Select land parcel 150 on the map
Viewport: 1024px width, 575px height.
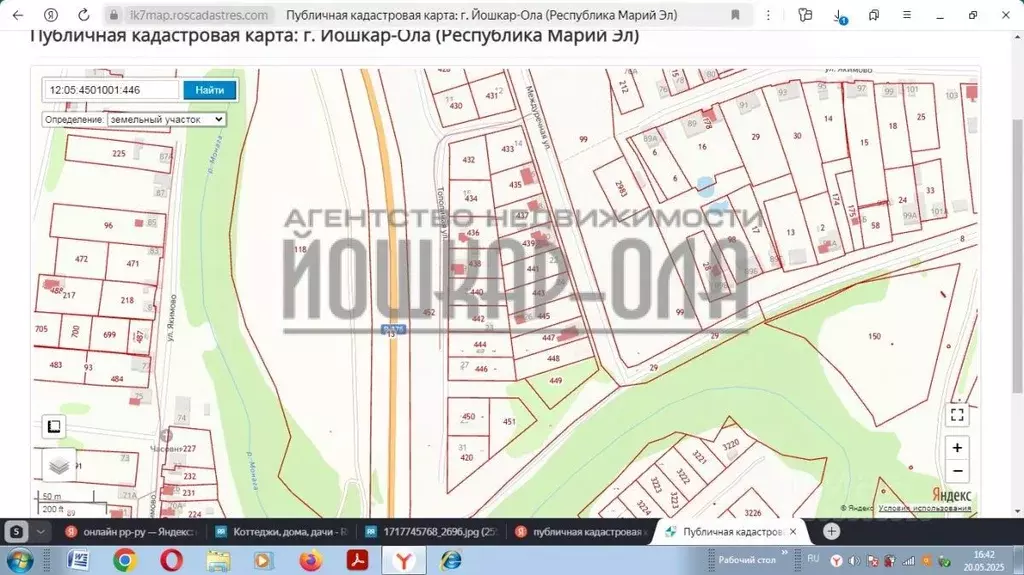pyautogui.click(x=874, y=337)
